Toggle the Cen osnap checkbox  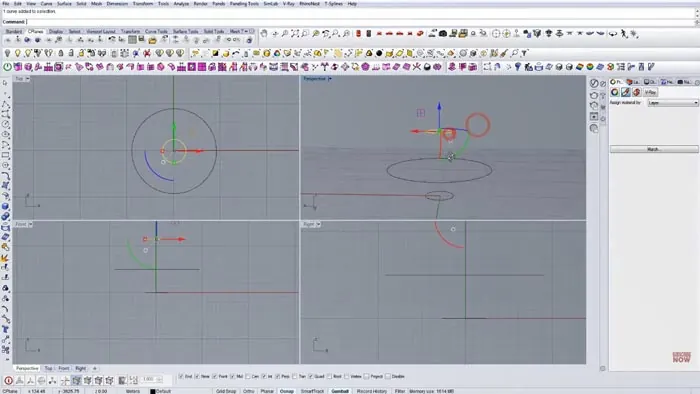248,377
